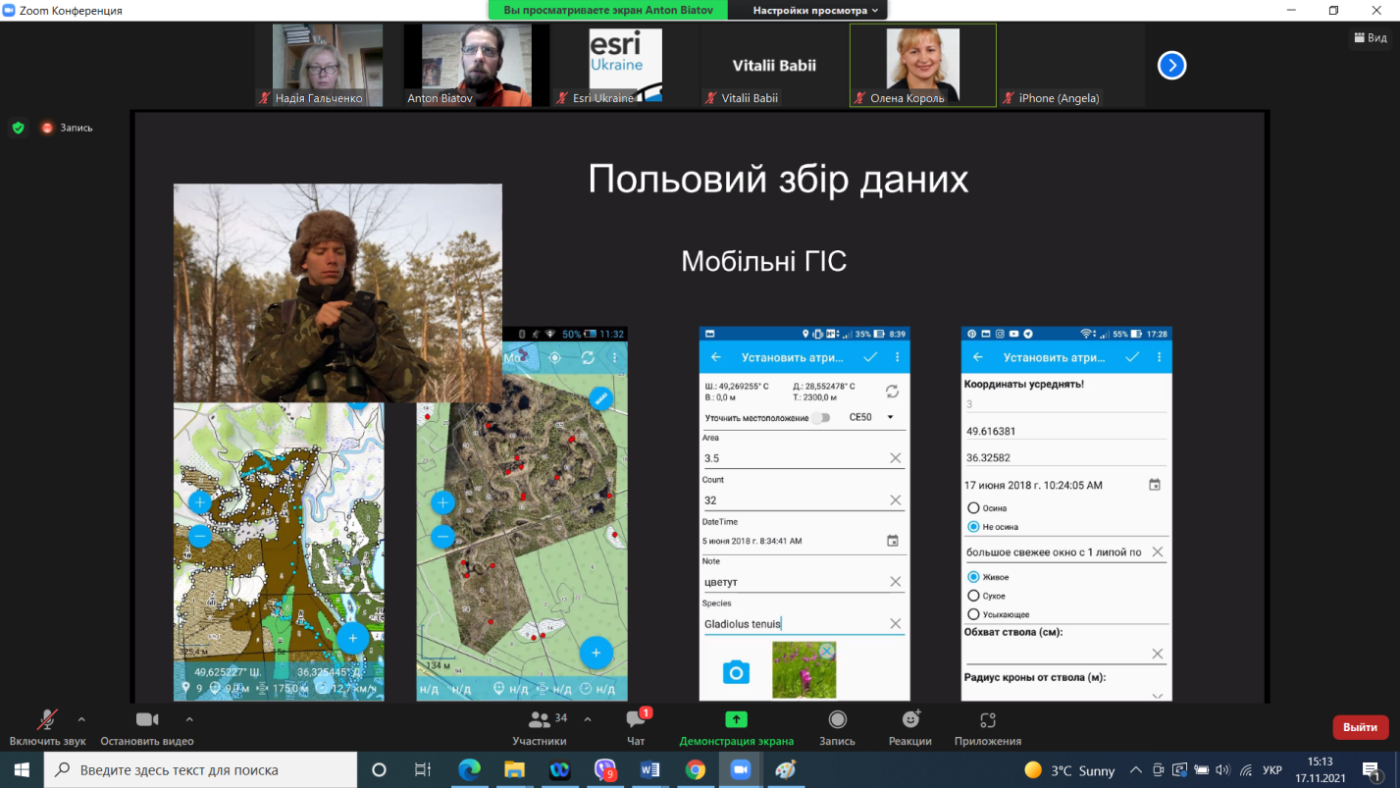Click the Запись record button in Zoom toolbar
1400x788 pixels.
[x=837, y=726]
